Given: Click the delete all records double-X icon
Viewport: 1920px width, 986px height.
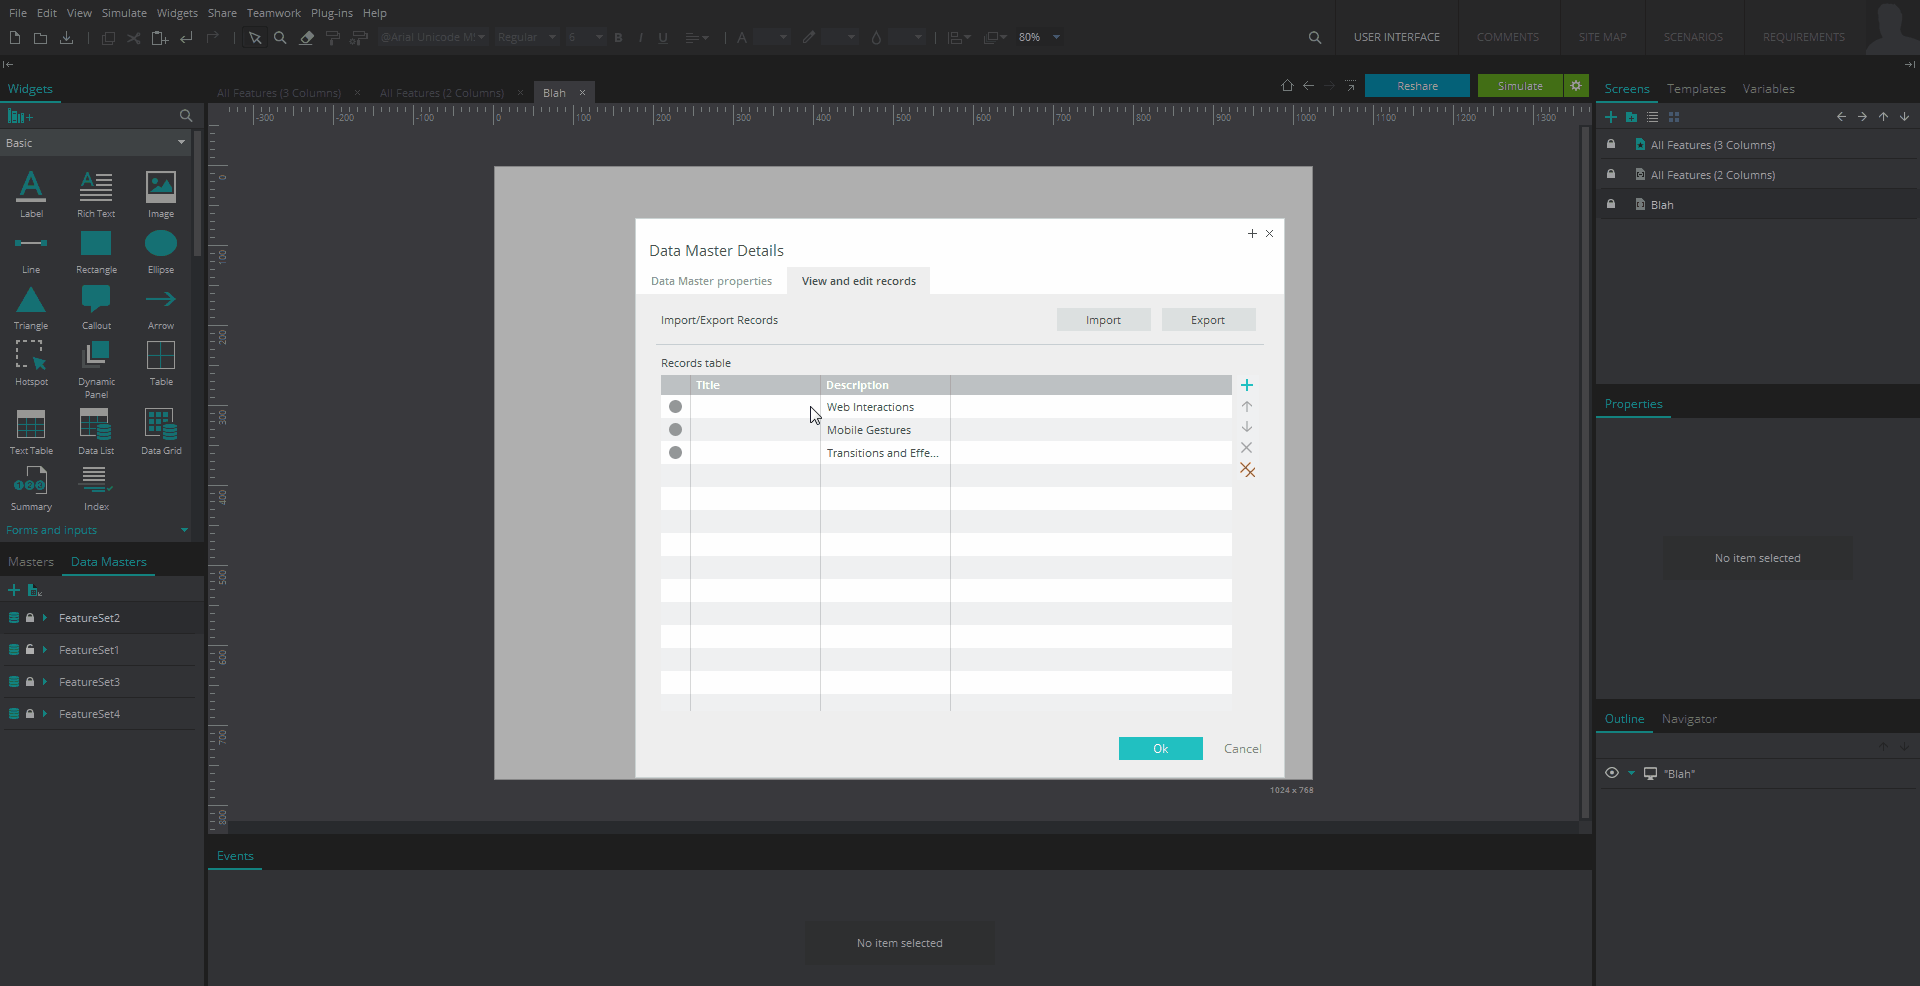Looking at the screenshot, I should [1247, 470].
